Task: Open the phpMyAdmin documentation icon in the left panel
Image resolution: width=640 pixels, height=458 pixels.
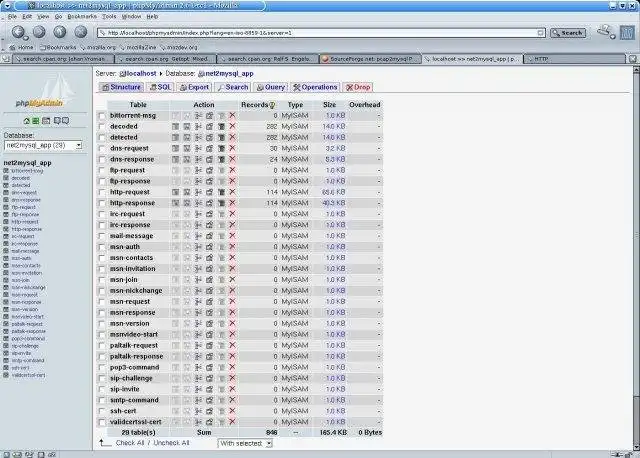Action: pyautogui.click(x=57, y=121)
